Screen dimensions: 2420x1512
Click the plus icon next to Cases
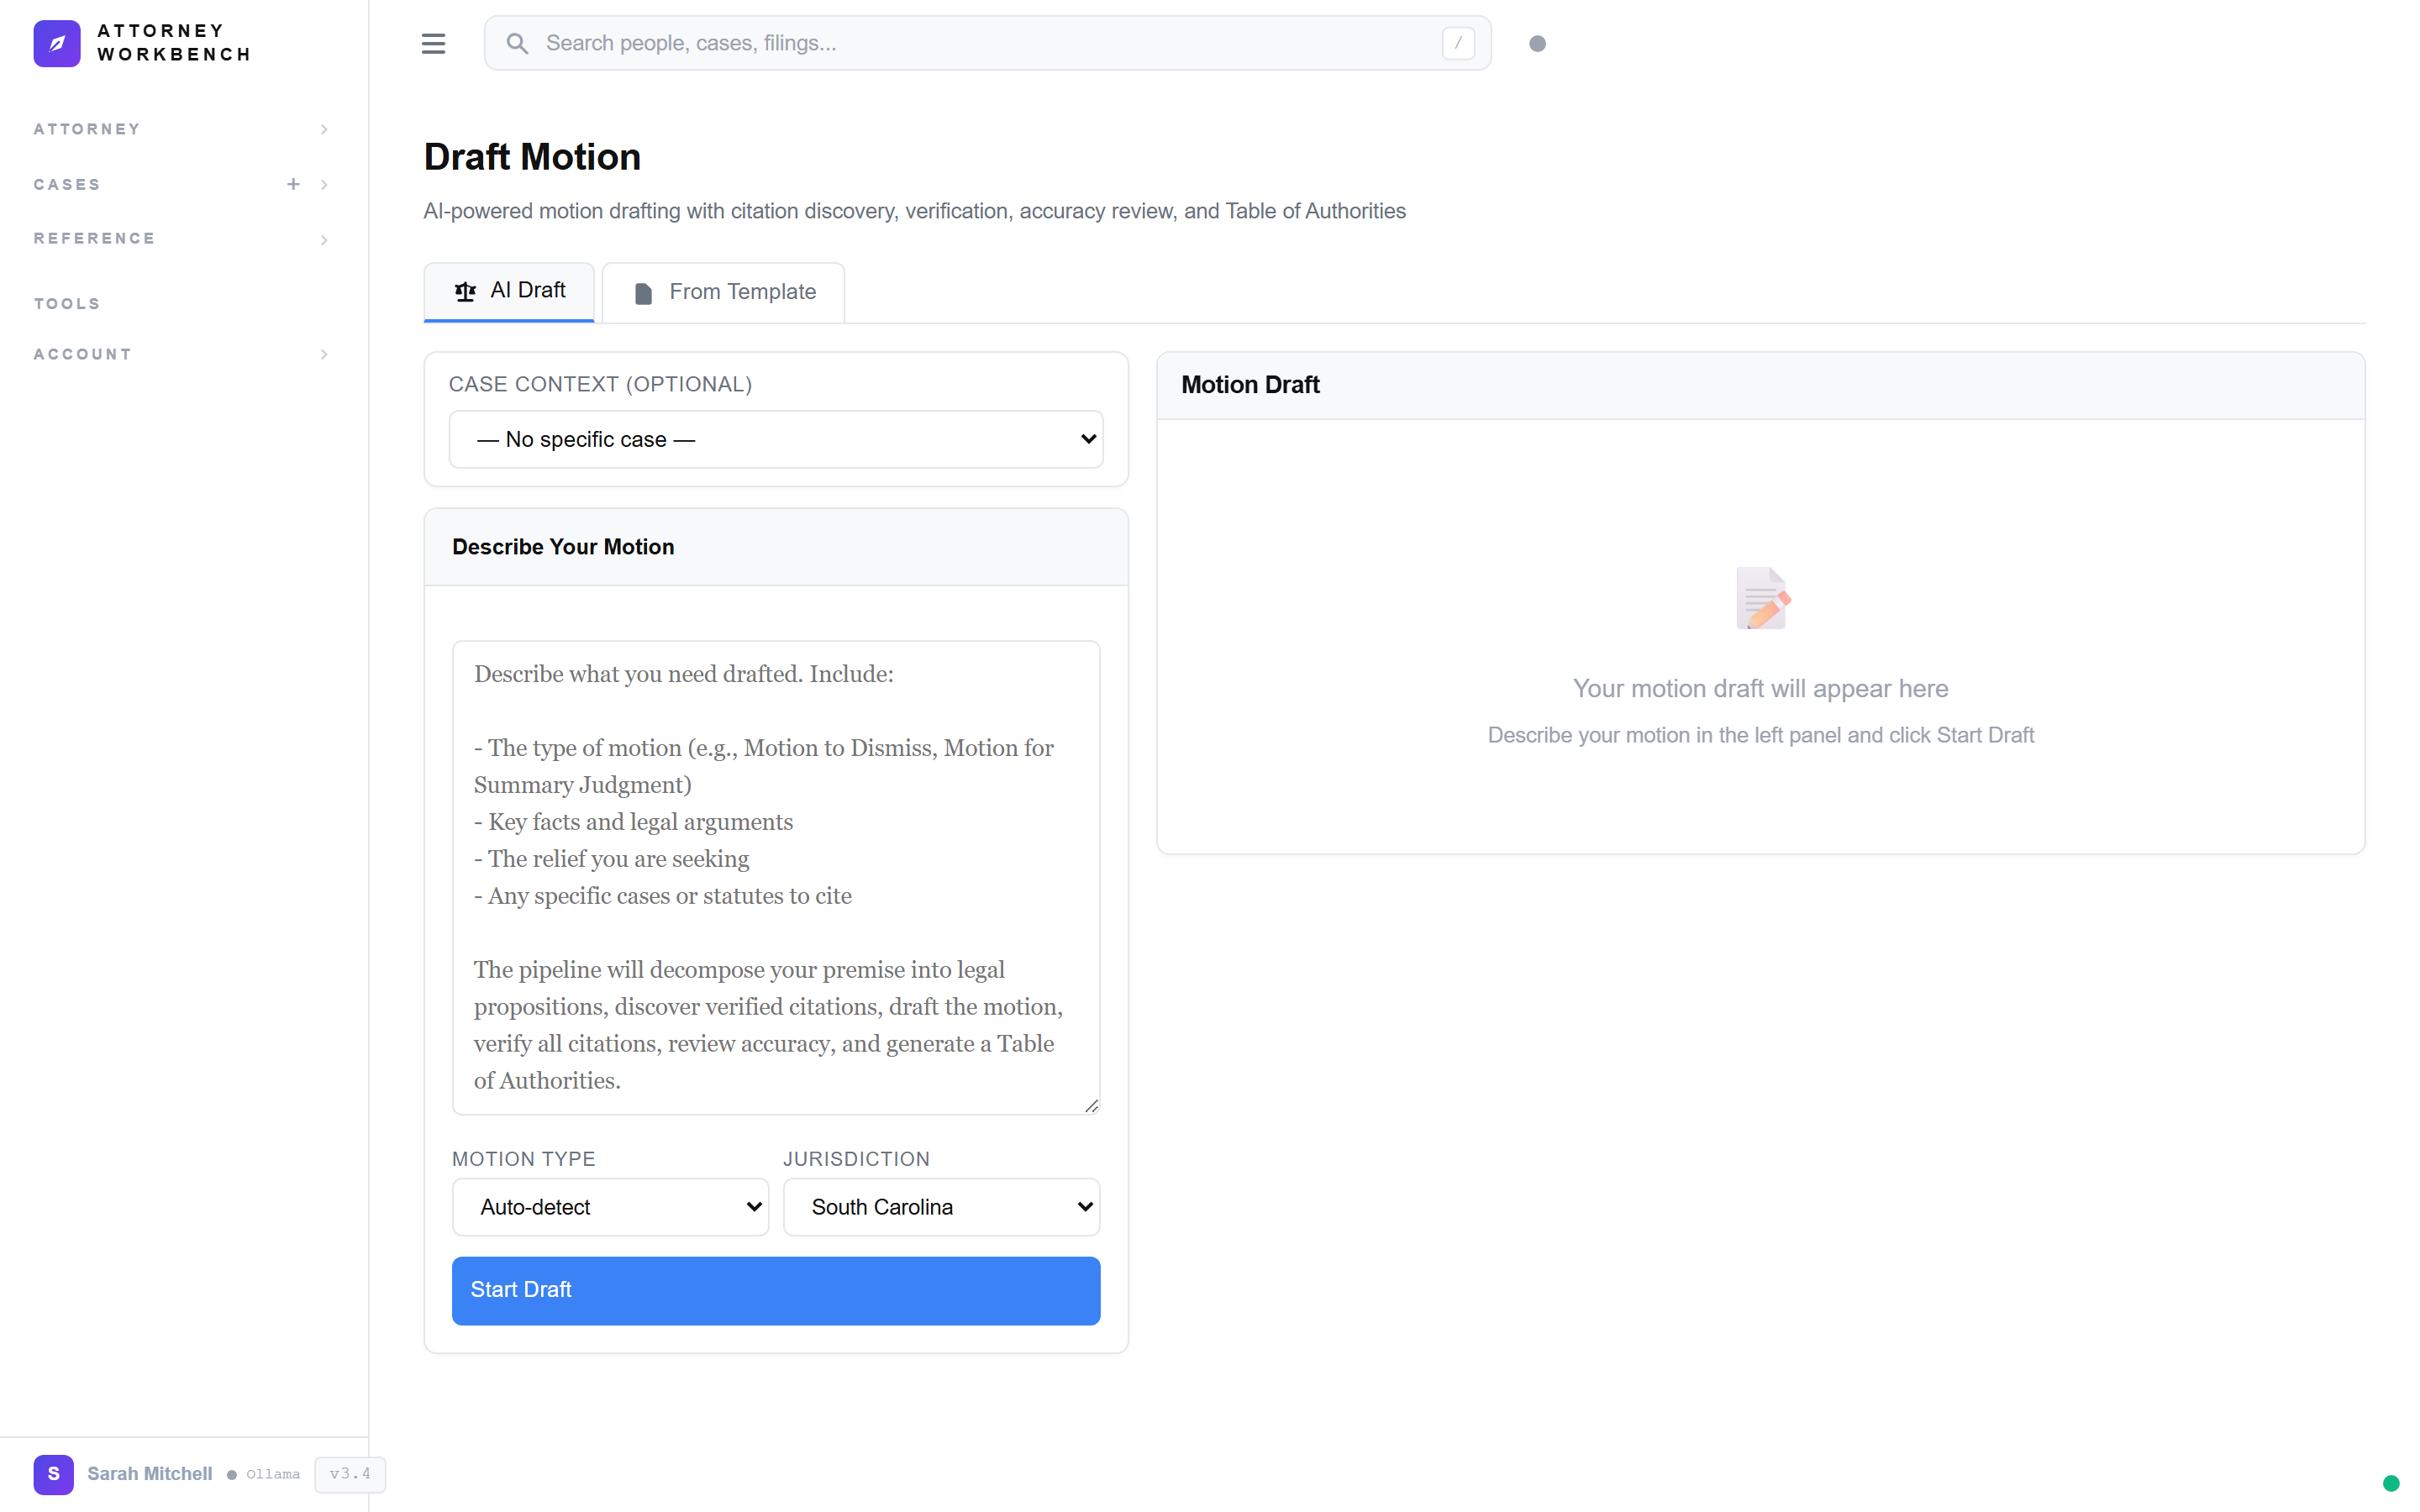293,184
